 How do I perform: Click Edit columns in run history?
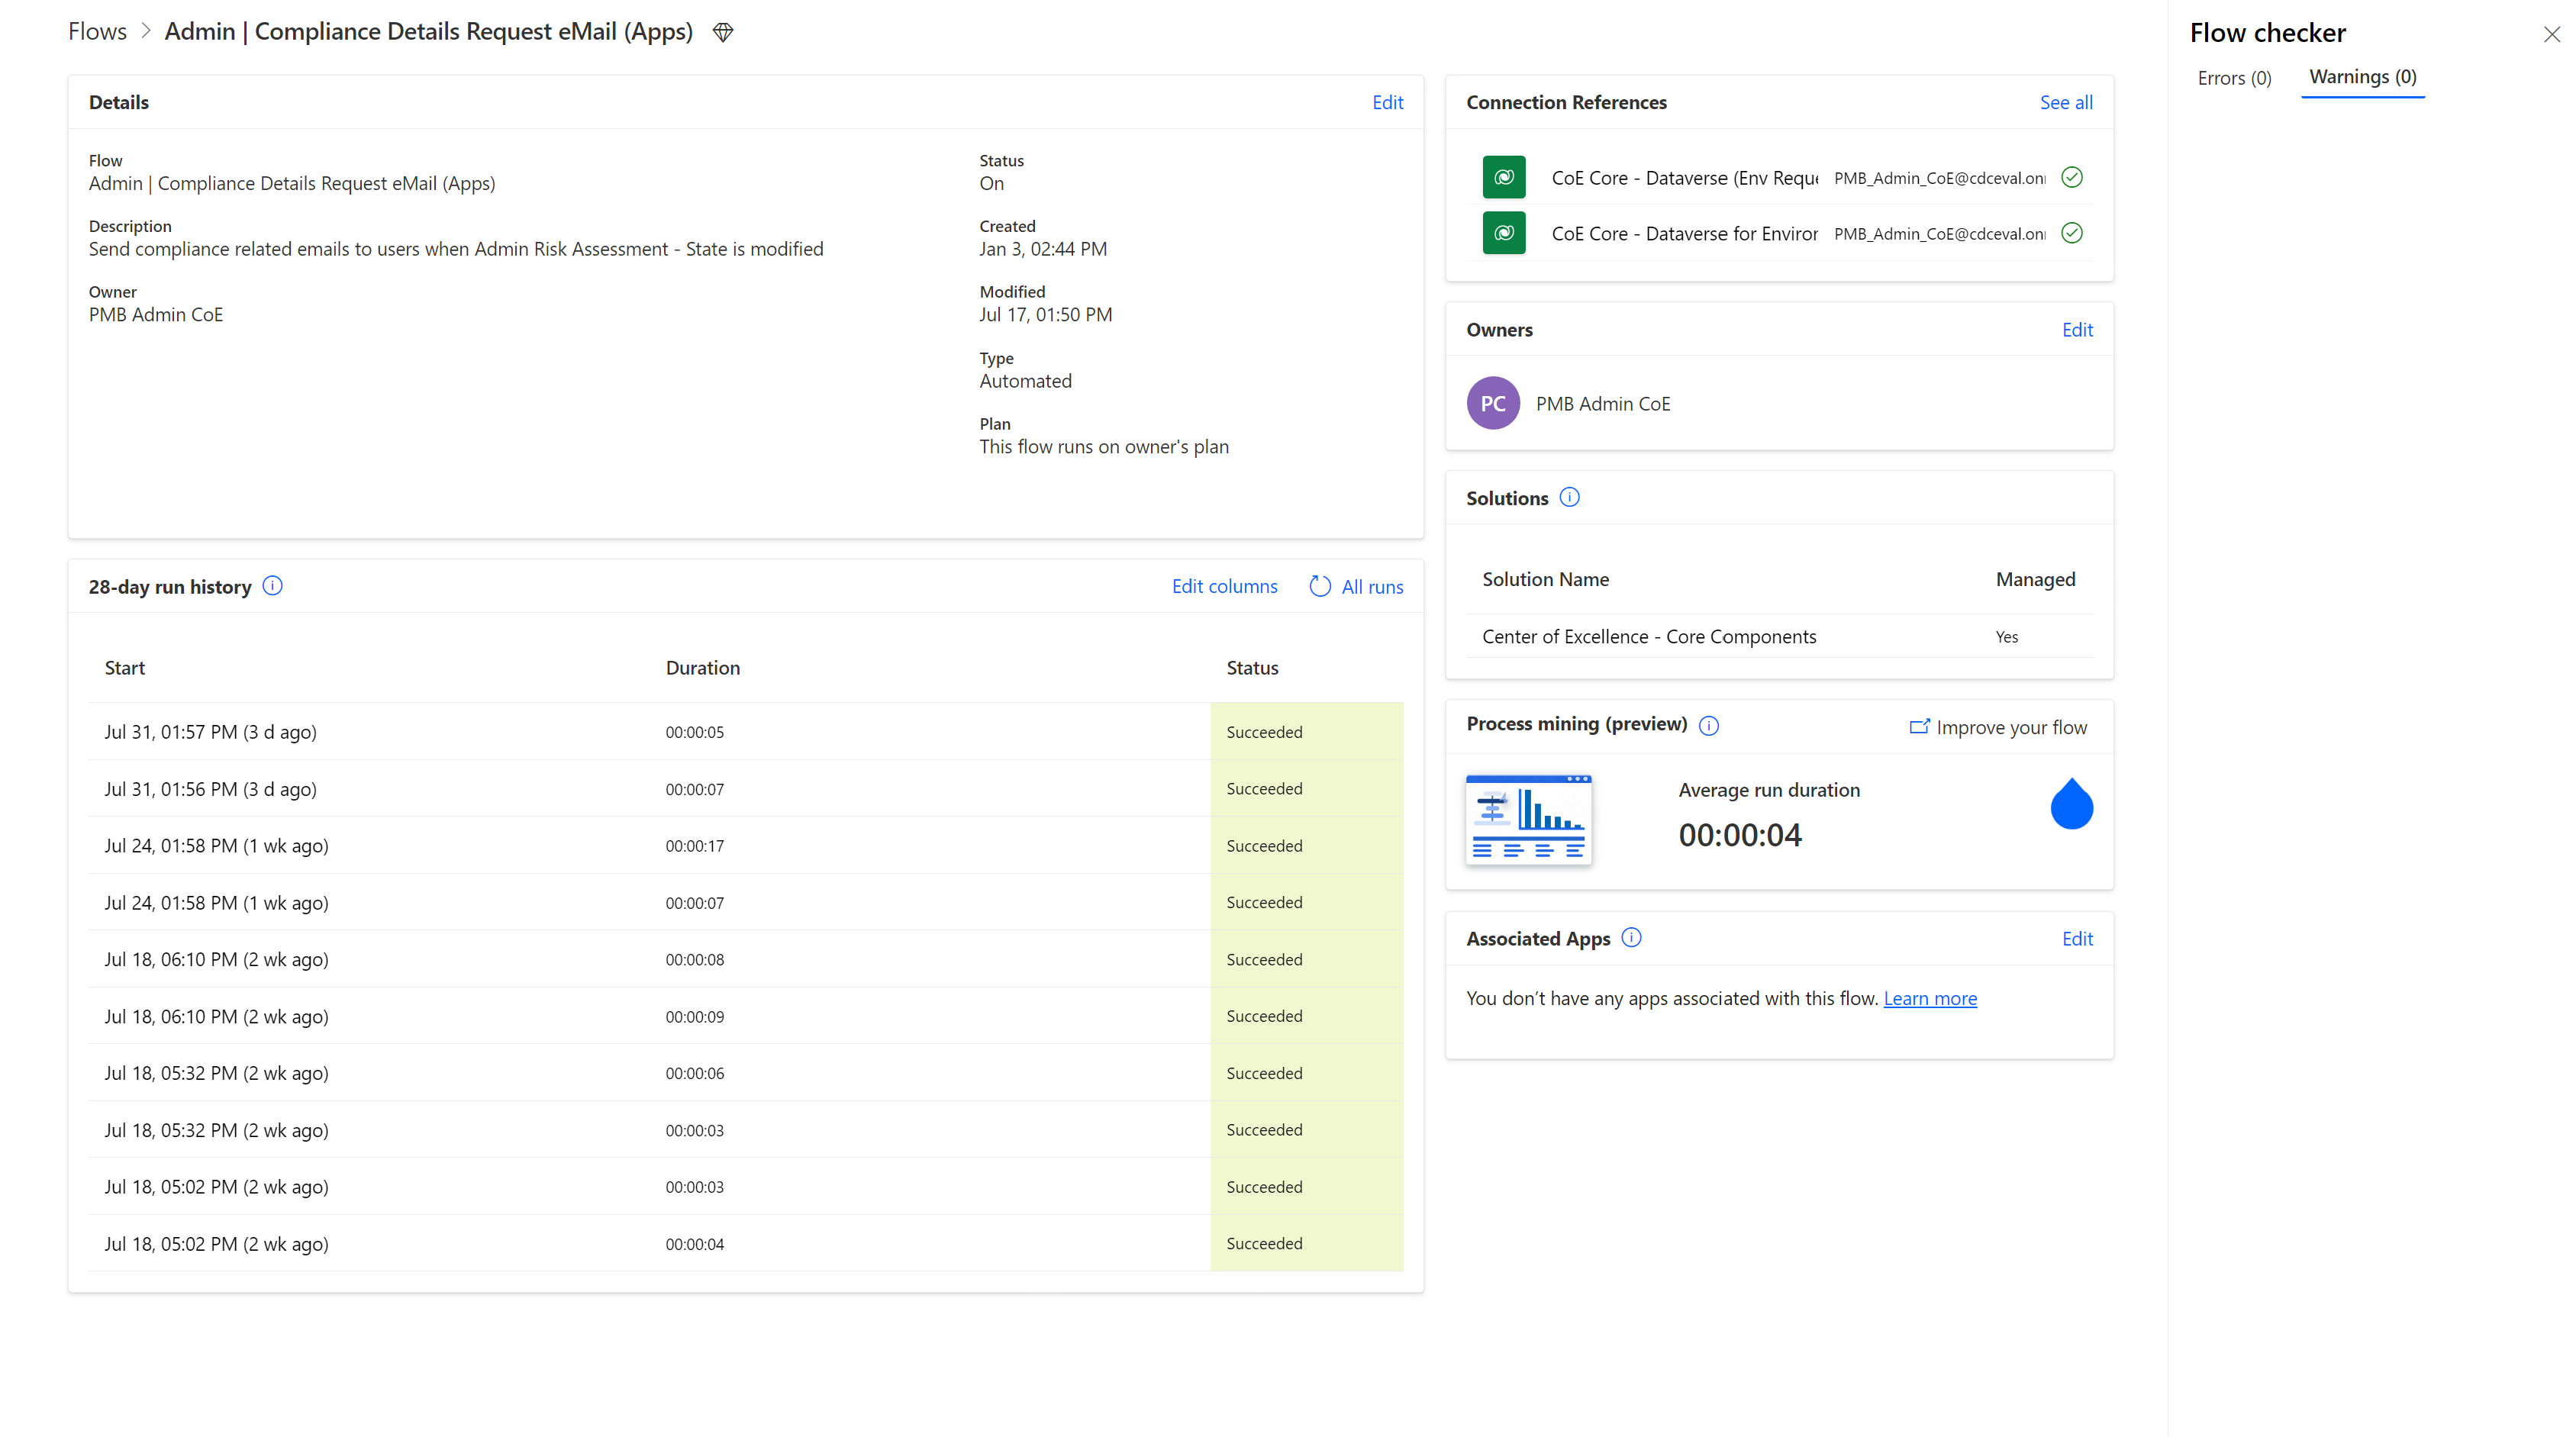[1224, 585]
